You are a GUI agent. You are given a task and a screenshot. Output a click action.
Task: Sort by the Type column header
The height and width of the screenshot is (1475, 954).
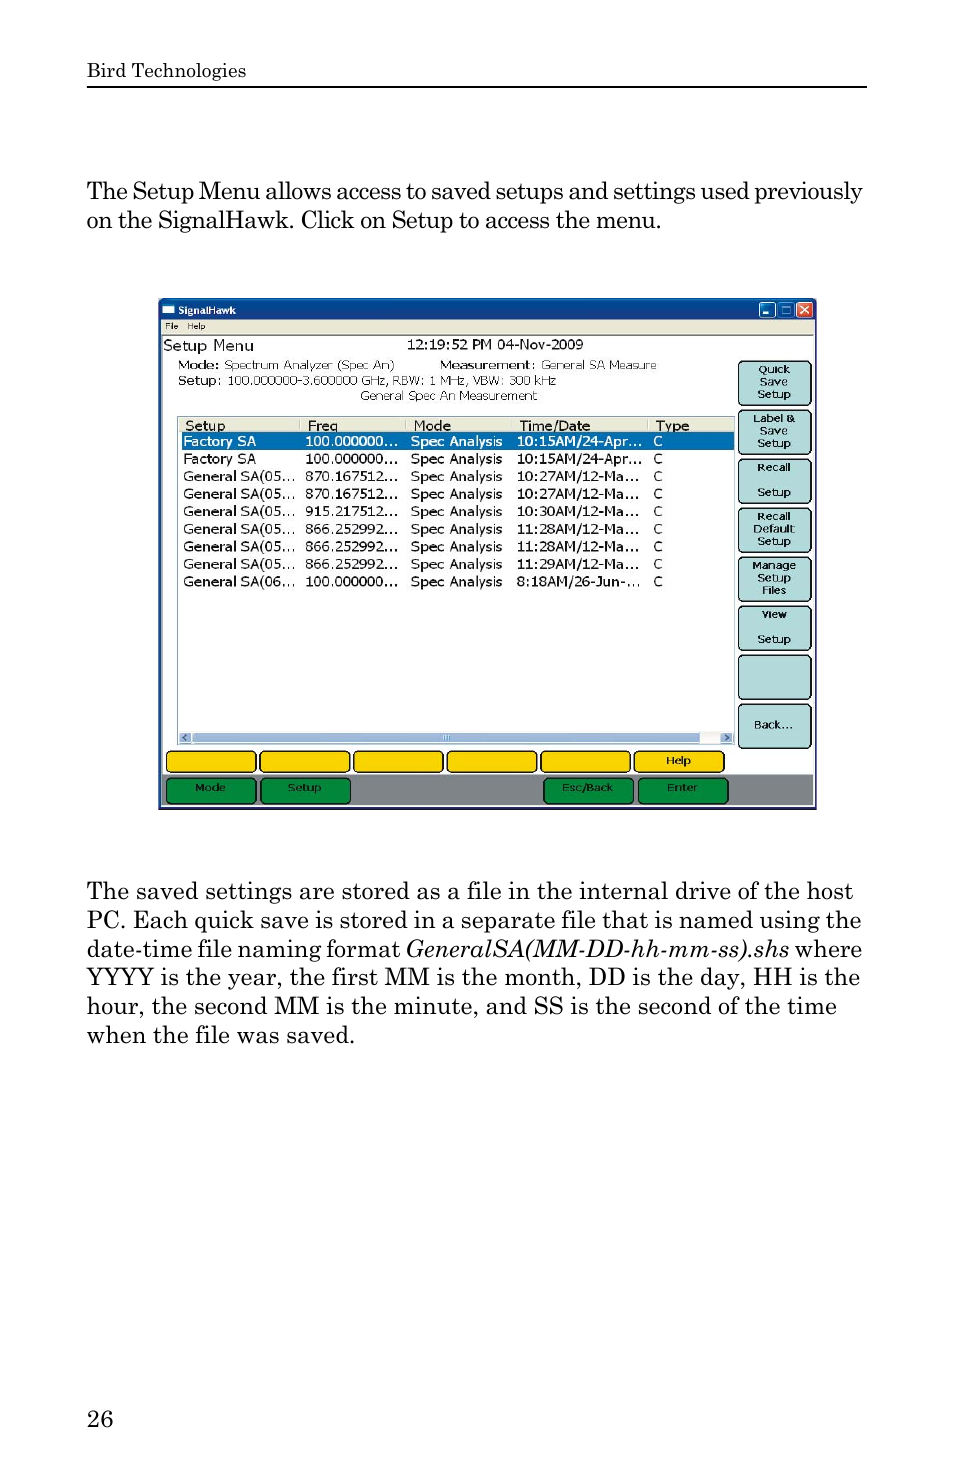690,425
